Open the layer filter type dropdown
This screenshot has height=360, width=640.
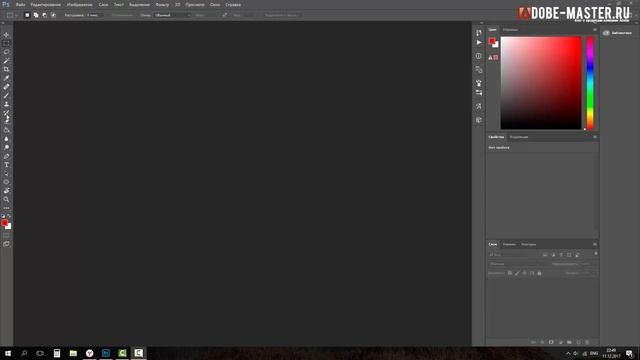coord(509,255)
